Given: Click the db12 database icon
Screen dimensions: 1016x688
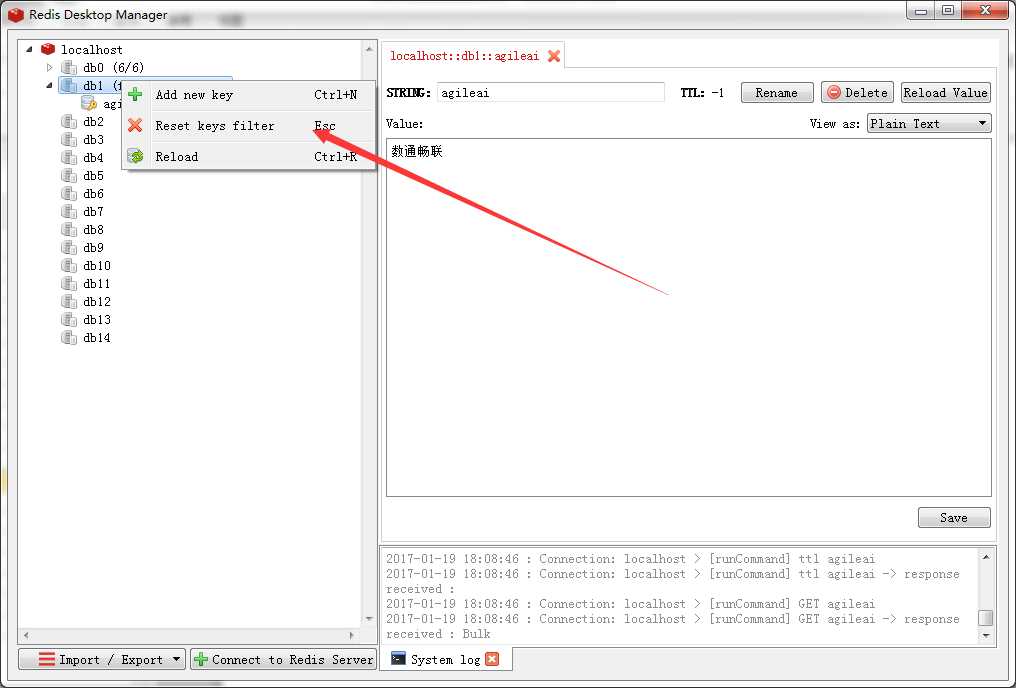Looking at the screenshot, I should 69,302.
